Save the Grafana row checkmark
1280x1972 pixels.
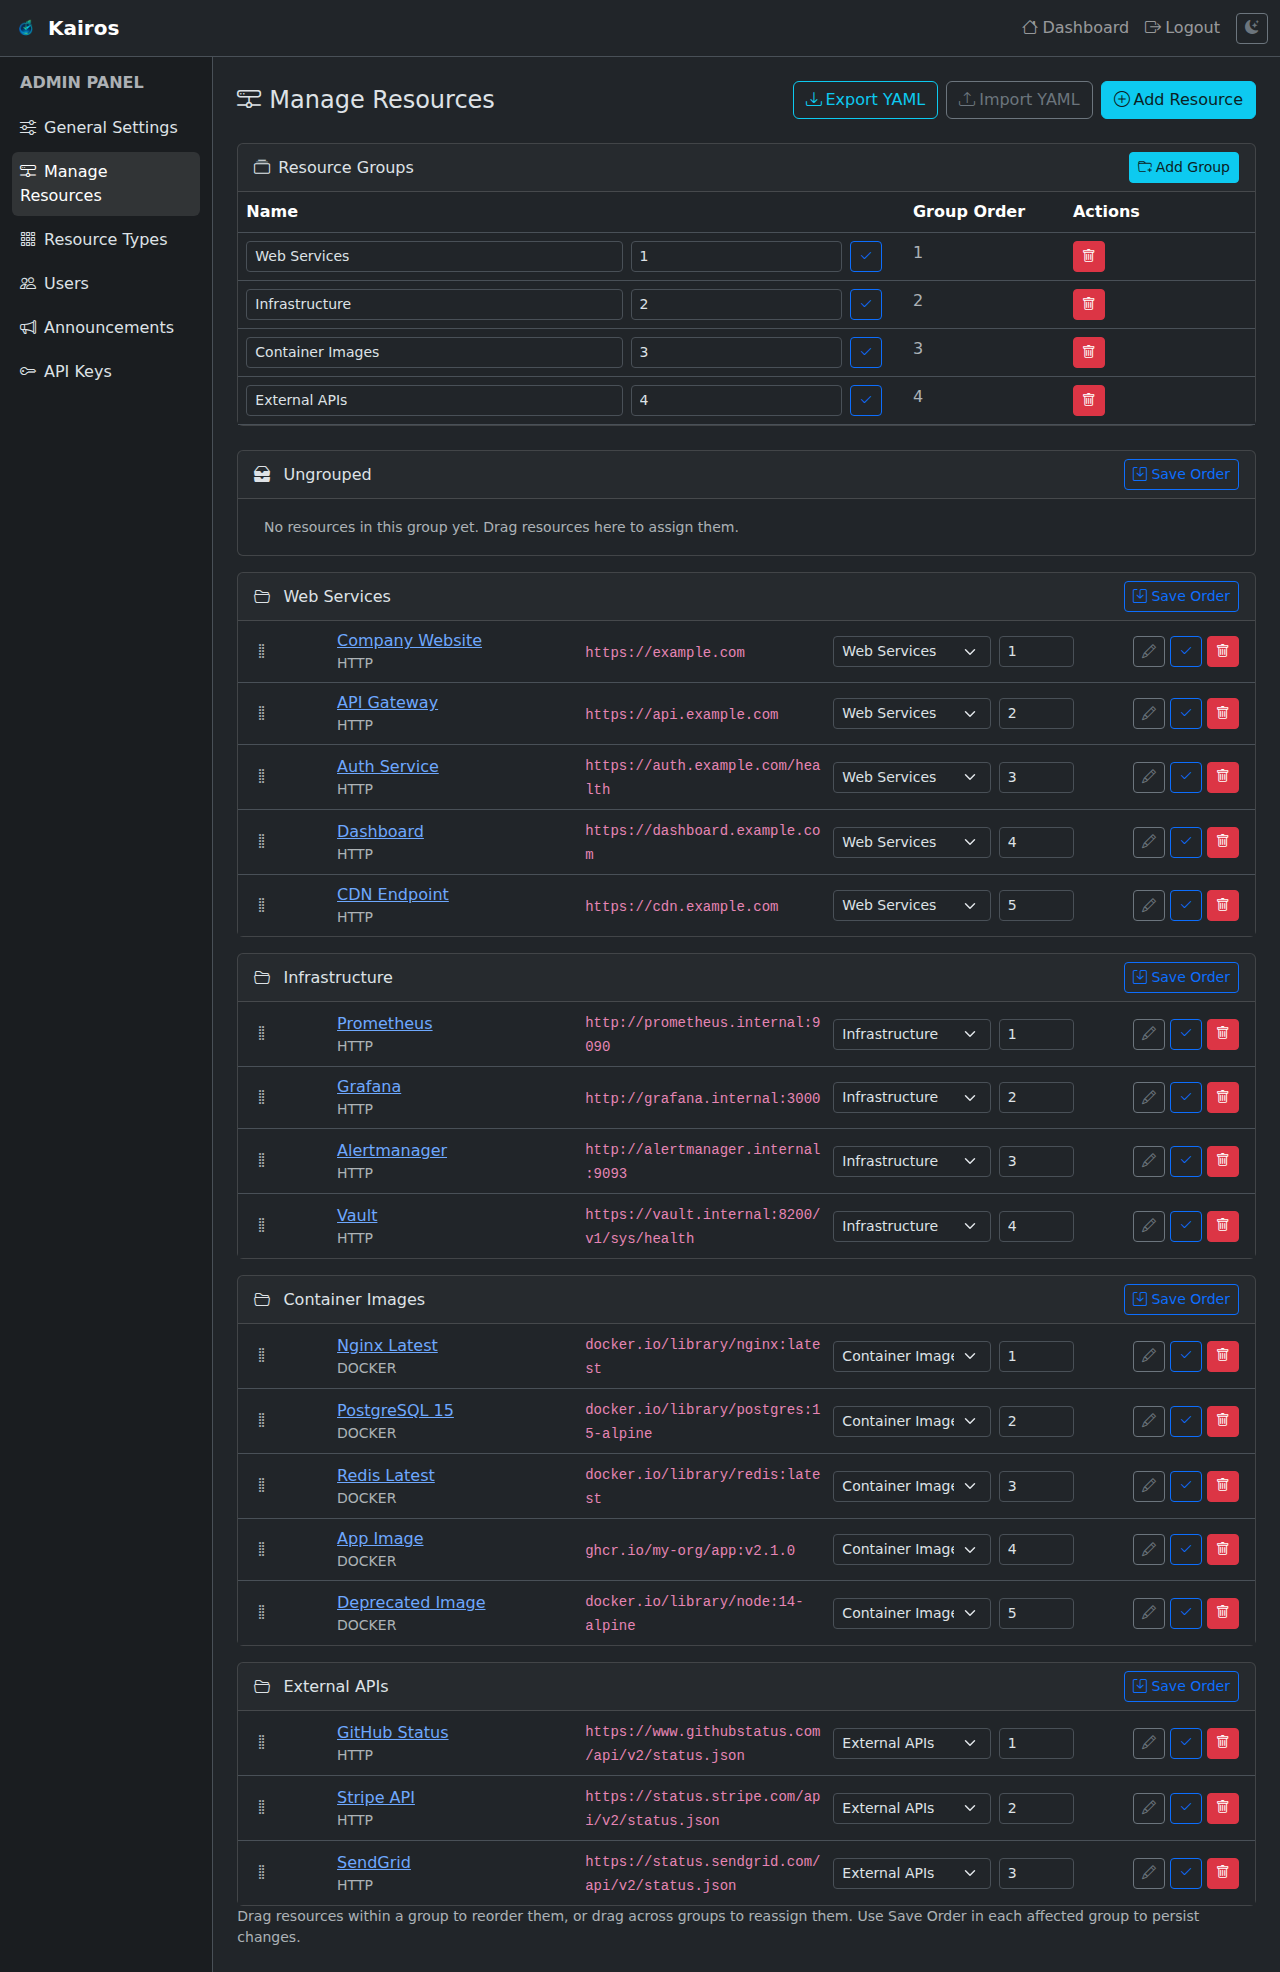(1185, 1097)
